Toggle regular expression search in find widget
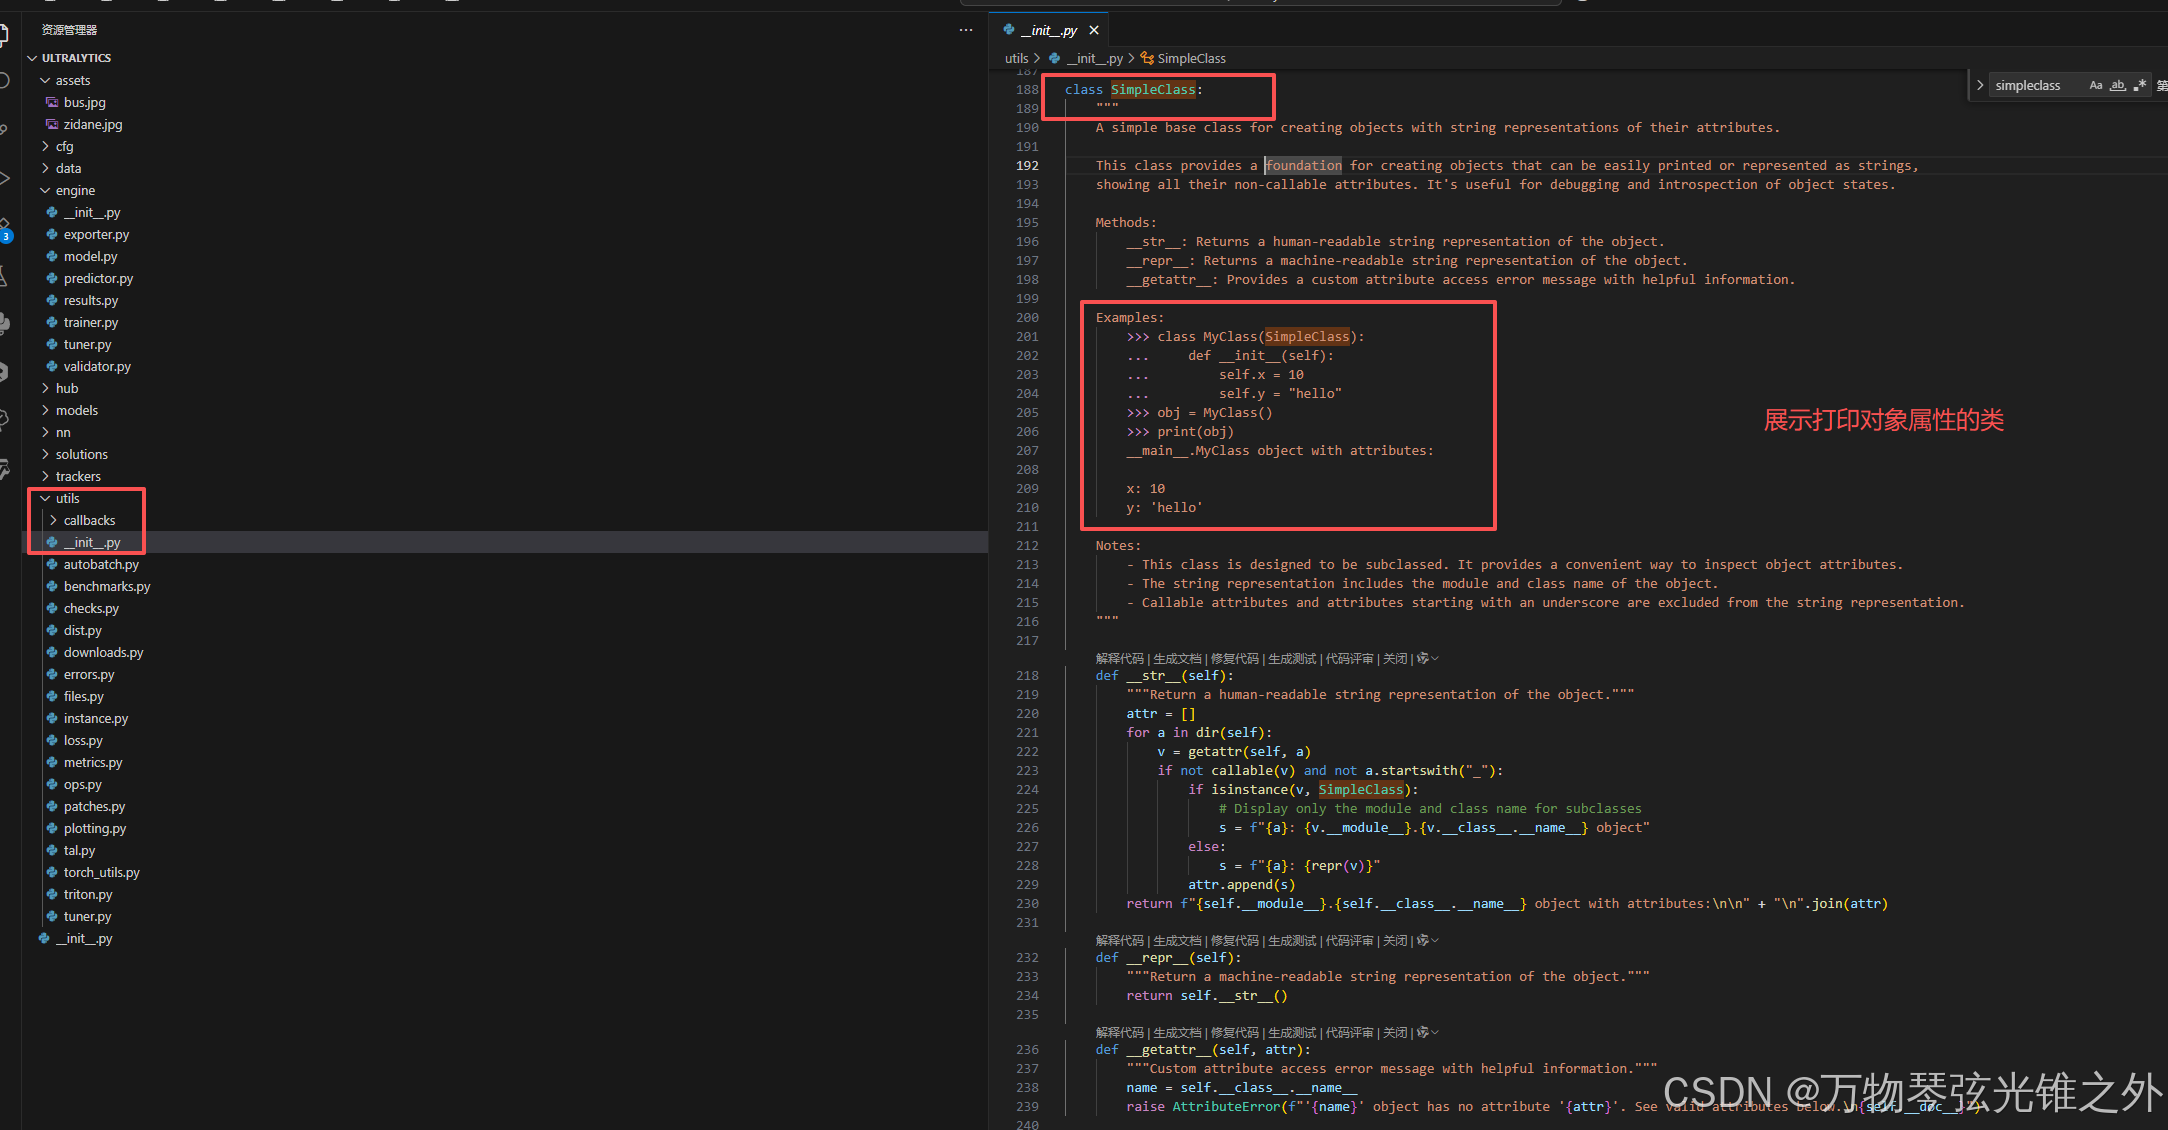The image size is (2168, 1130). 2140,85
